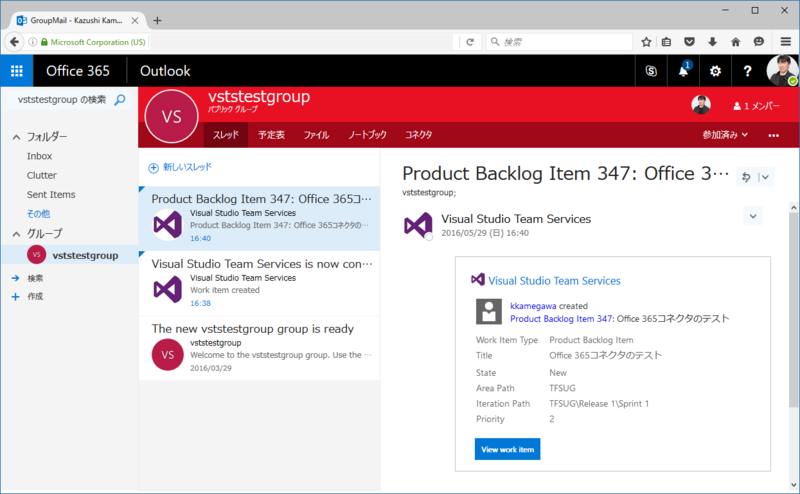Image resolution: width=800 pixels, height=494 pixels.
Task: Click the scrollbar down arrow
Action: coord(793,485)
